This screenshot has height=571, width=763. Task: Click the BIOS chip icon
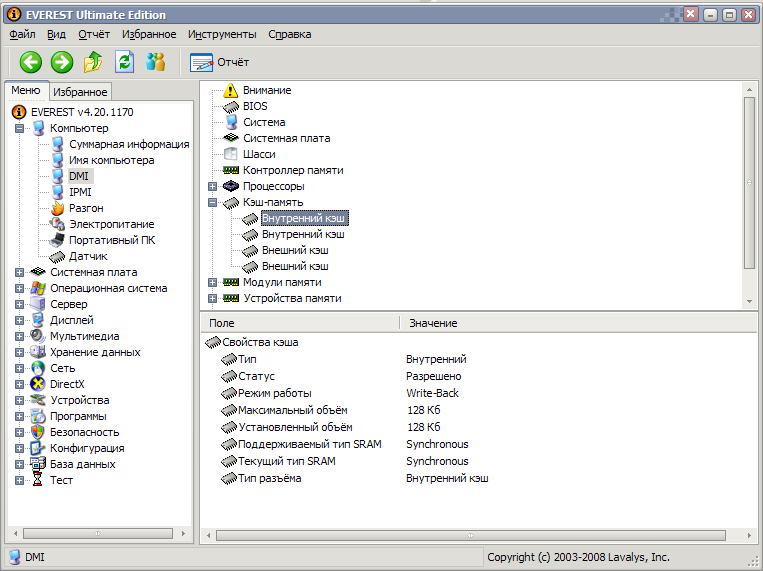[231, 107]
